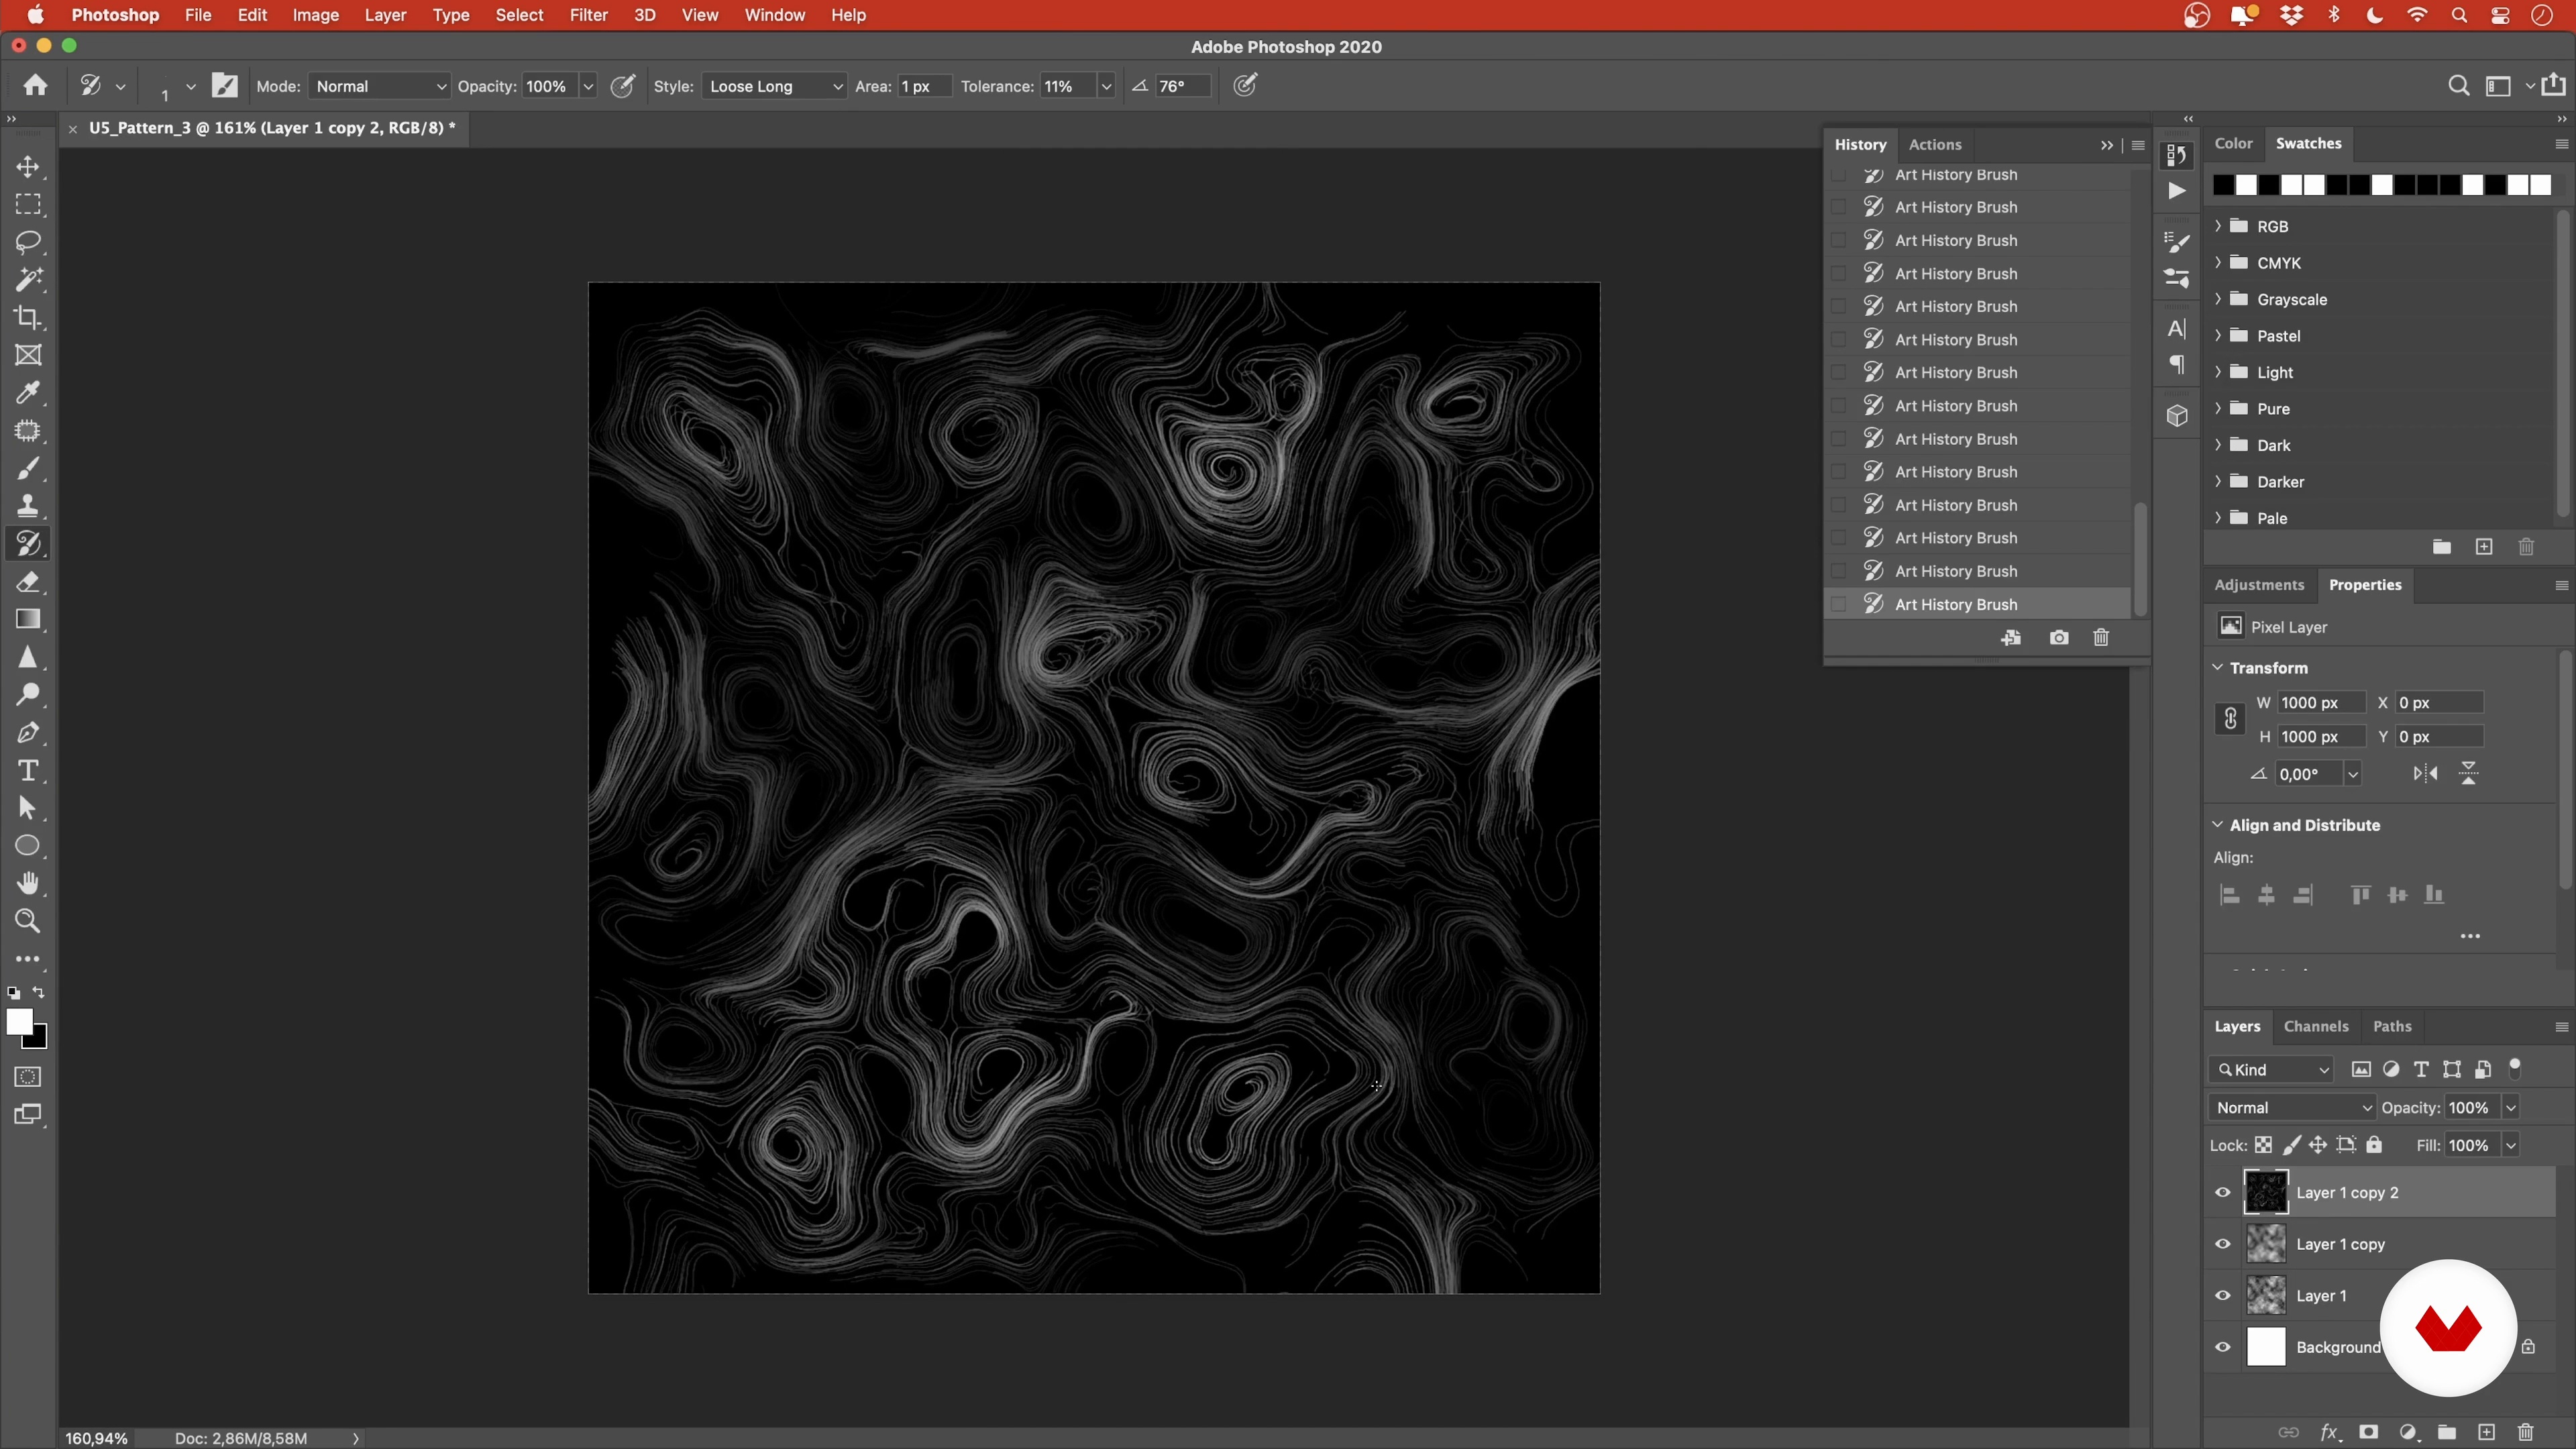
Task: Hide the Background layer
Action: pyautogui.click(x=2222, y=1347)
